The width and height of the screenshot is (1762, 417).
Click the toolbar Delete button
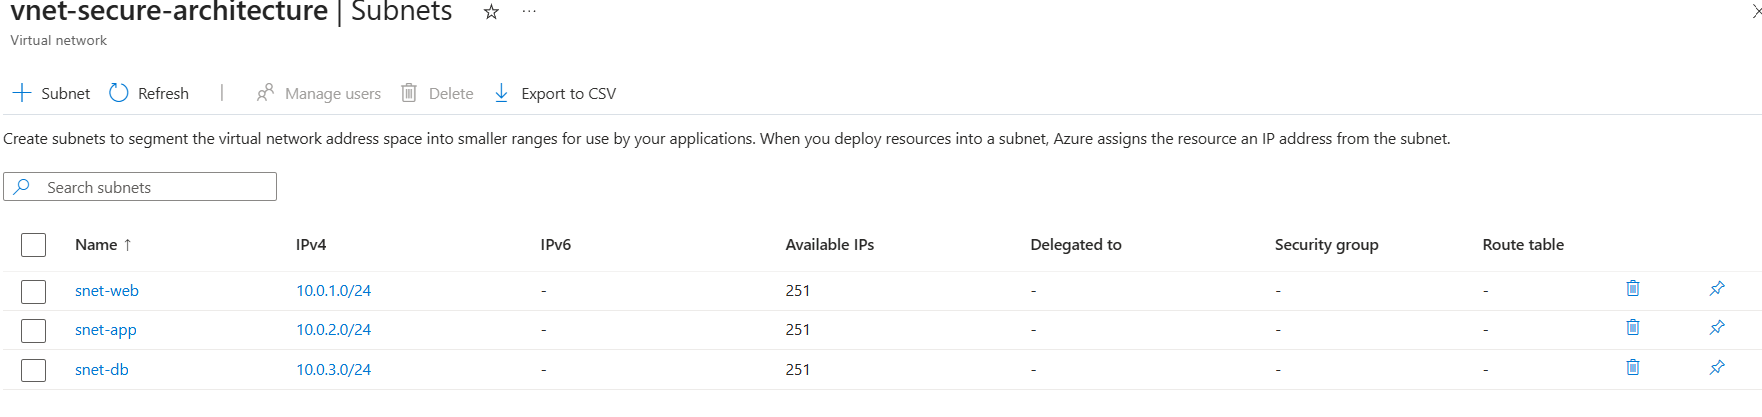pos(437,93)
